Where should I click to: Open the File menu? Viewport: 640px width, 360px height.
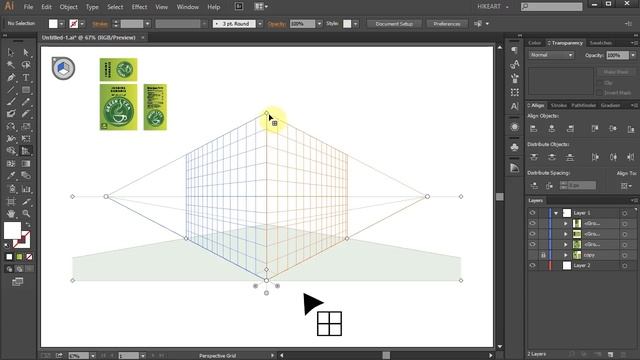coord(28,7)
